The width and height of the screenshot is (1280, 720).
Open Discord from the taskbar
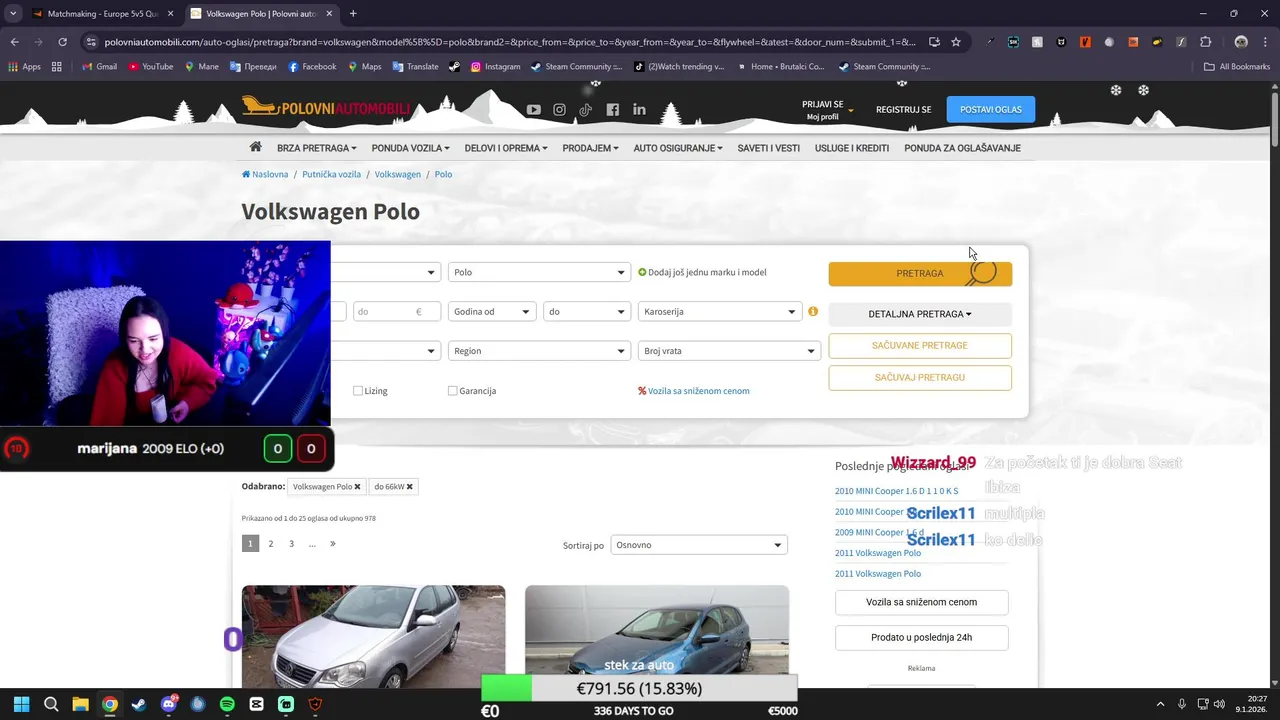coord(168,704)
